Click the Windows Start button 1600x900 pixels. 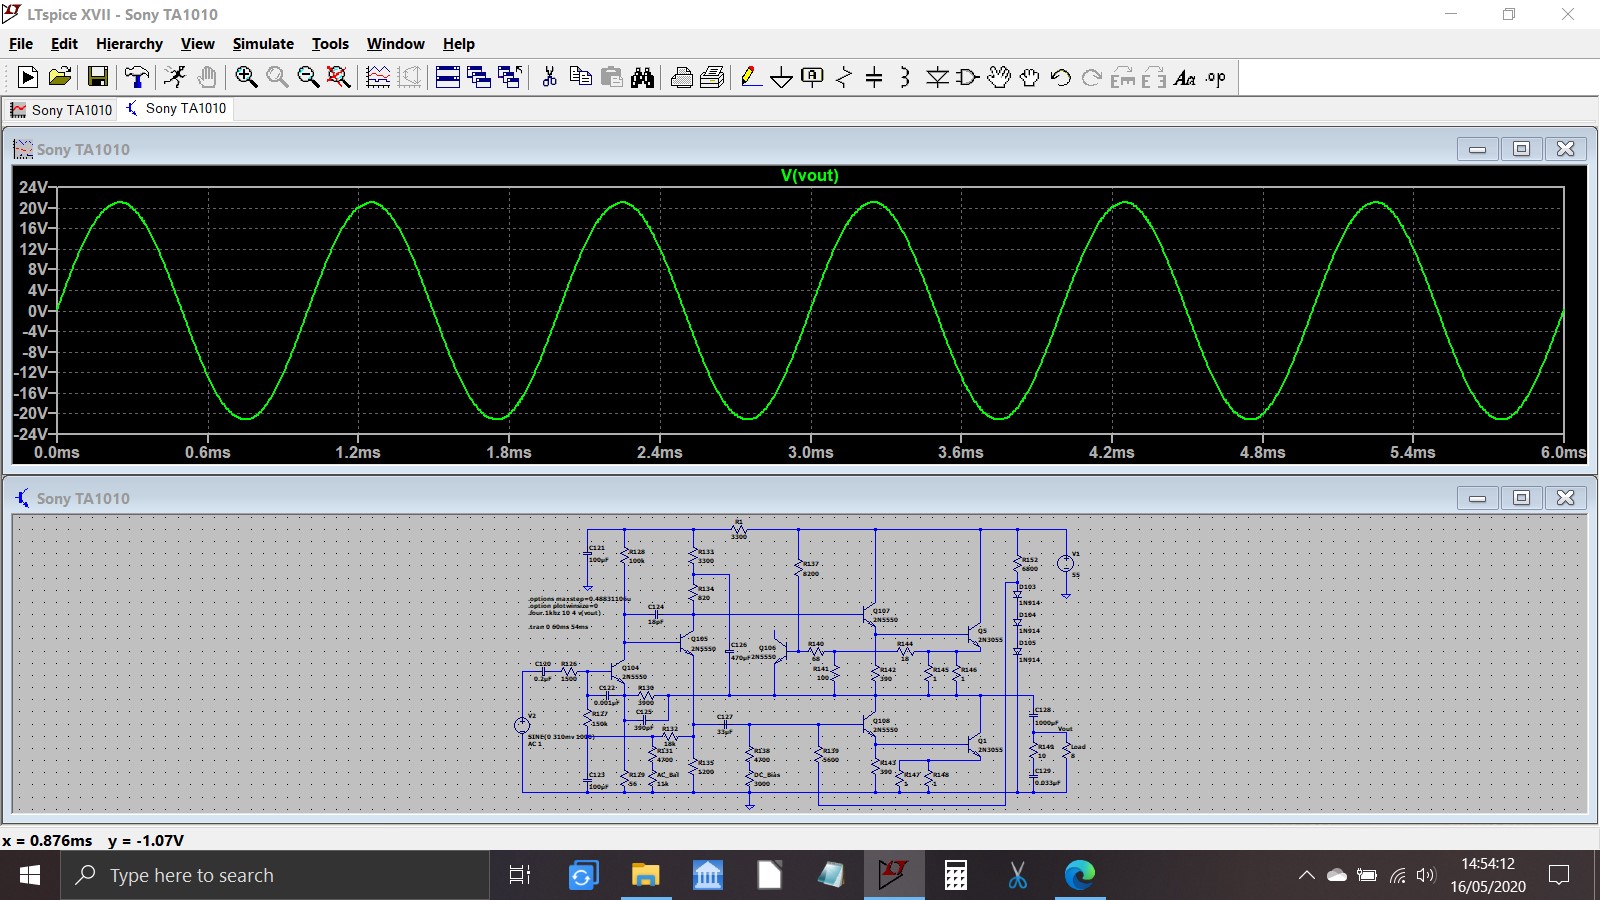tap(30, 876)
